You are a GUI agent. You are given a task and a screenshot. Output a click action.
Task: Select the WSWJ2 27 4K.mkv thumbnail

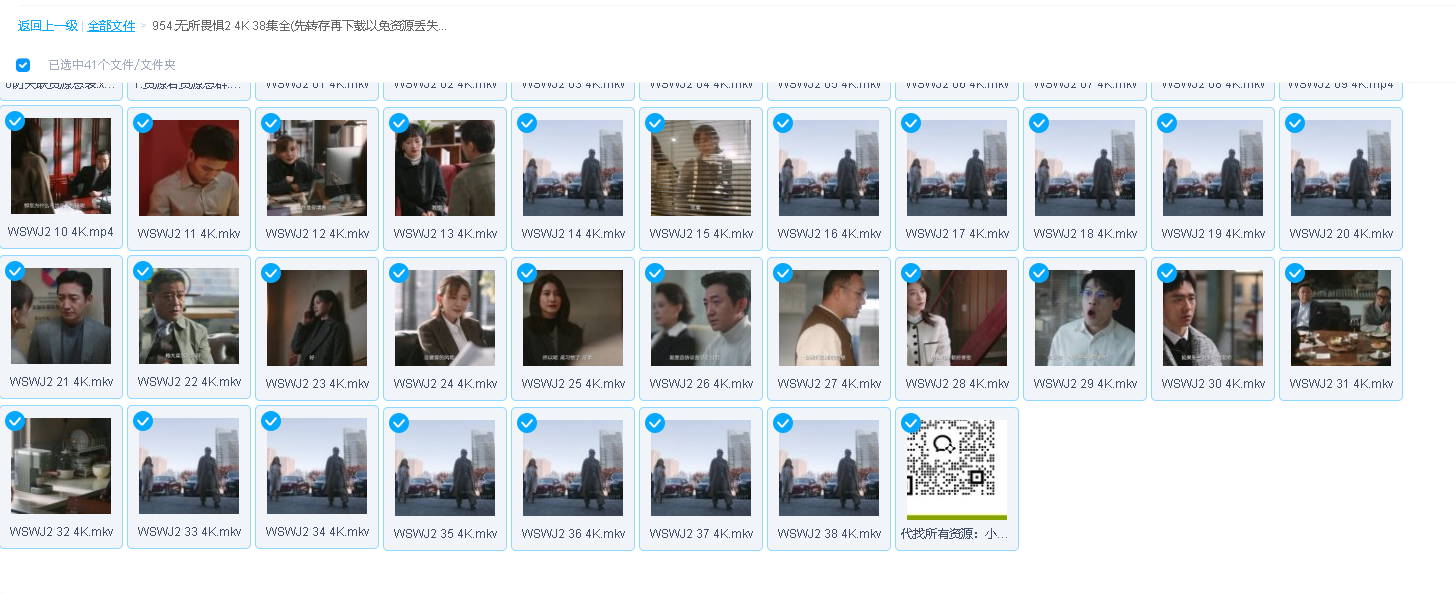coord(829,318)
